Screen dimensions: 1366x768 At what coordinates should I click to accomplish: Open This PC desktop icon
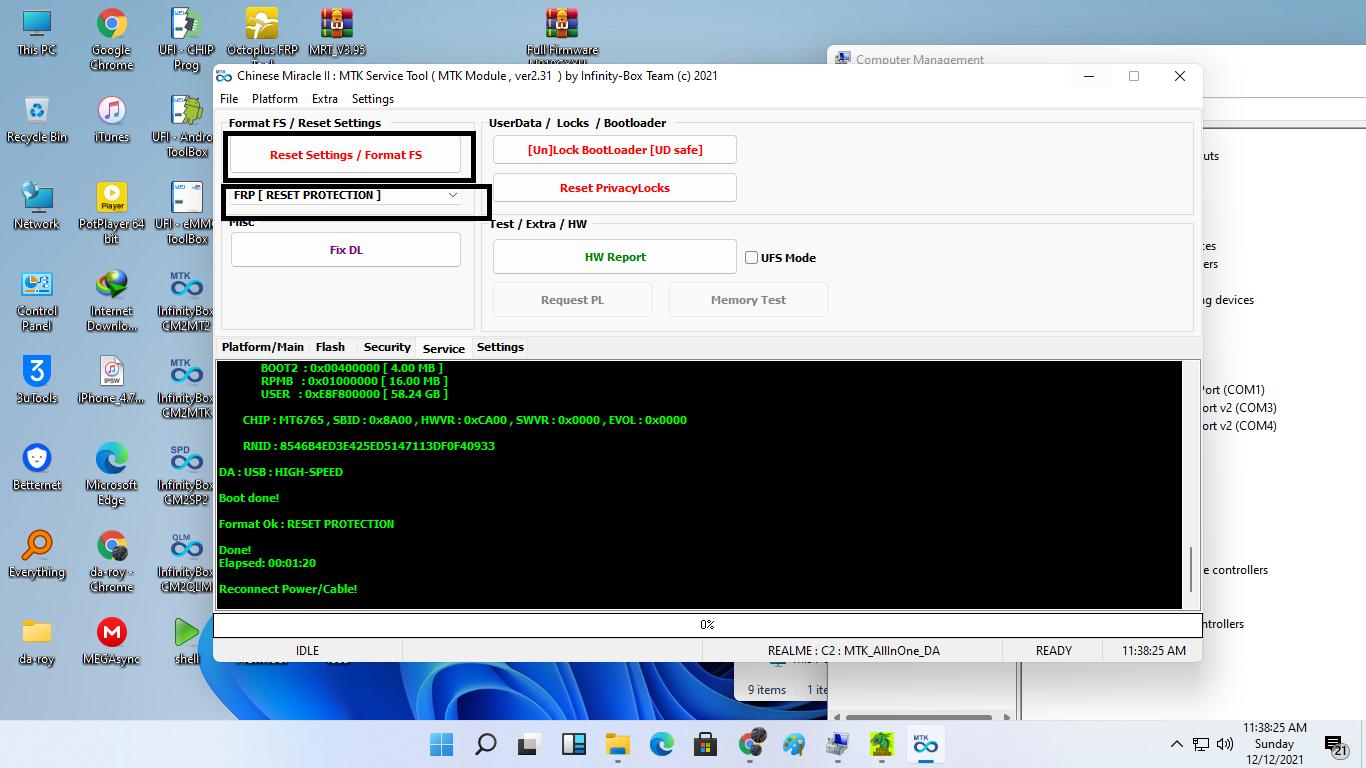coord(37,32)
